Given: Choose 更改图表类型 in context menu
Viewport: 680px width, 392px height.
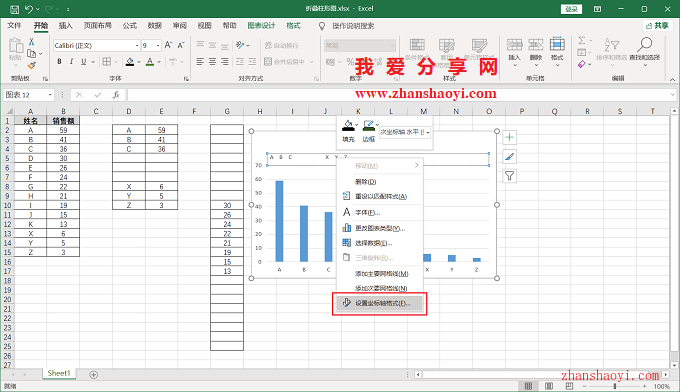Looking at the screenshot, I should 379,228.
